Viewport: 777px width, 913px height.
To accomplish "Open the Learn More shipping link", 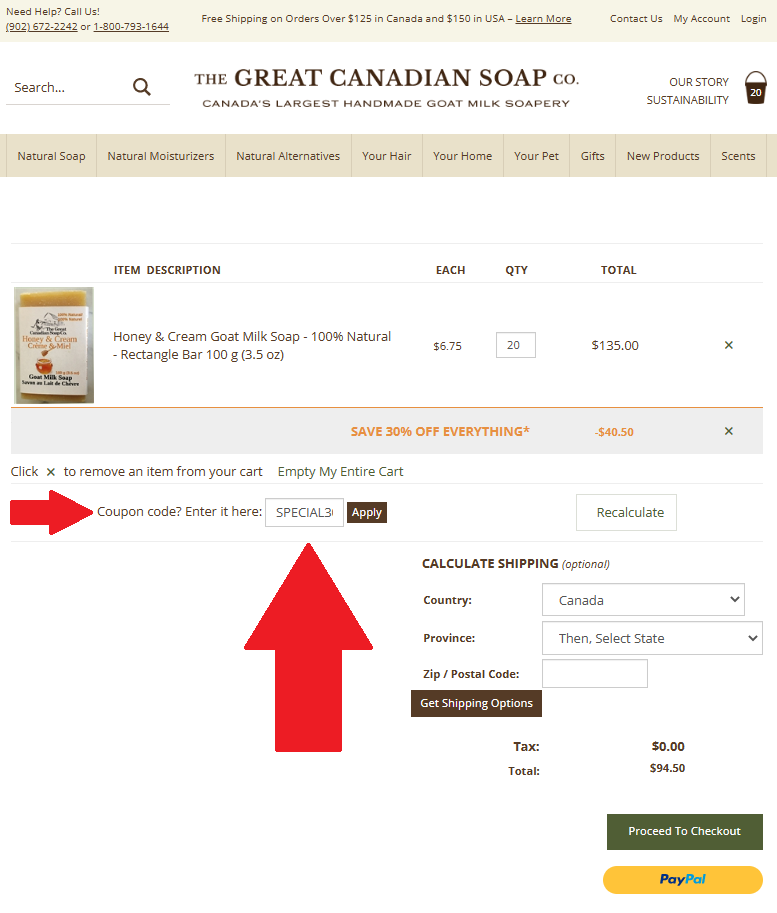I will (x=543, y=19).
